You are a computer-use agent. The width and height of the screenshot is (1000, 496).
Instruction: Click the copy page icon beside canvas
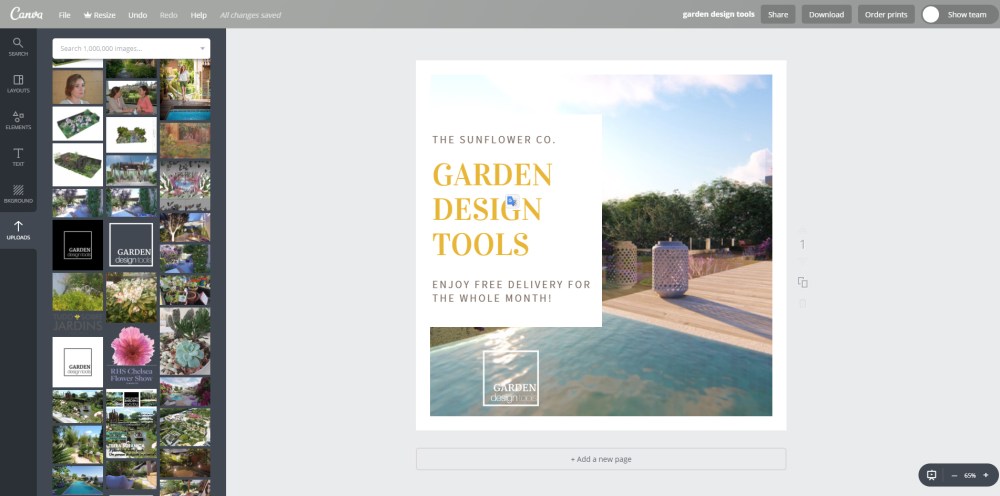coord(802,282)
